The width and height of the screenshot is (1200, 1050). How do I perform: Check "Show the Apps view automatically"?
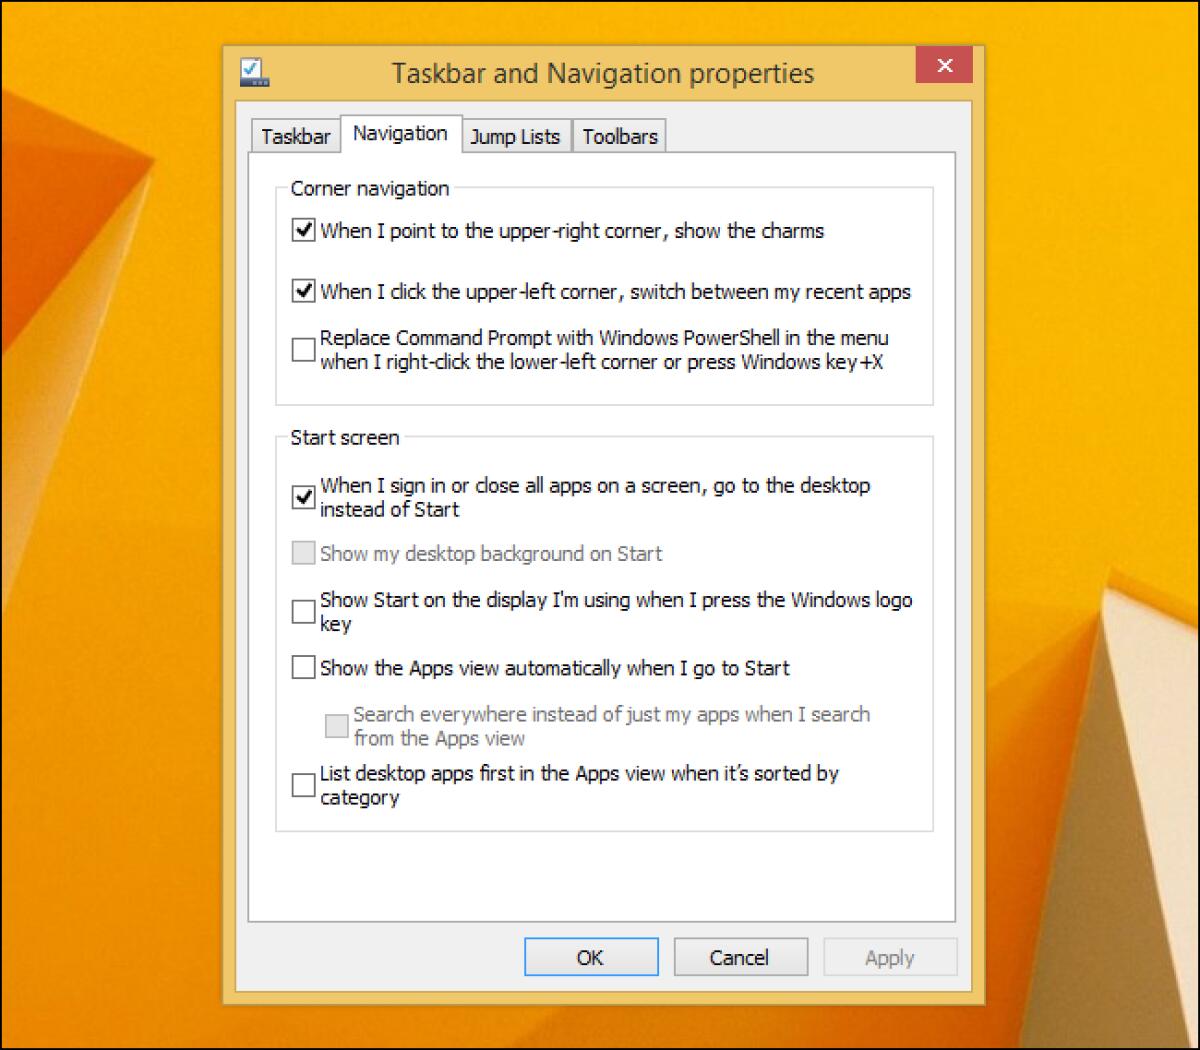303,668
